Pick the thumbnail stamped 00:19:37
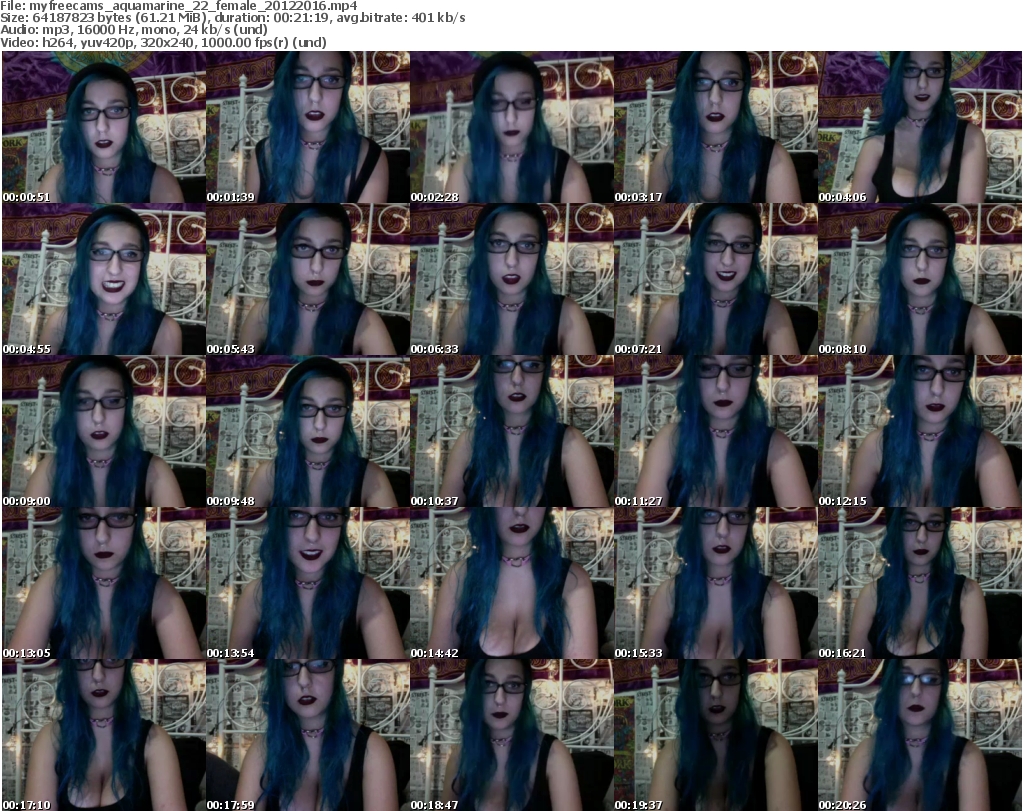This screenshot has height=811, width=1024. click(715, 735)
